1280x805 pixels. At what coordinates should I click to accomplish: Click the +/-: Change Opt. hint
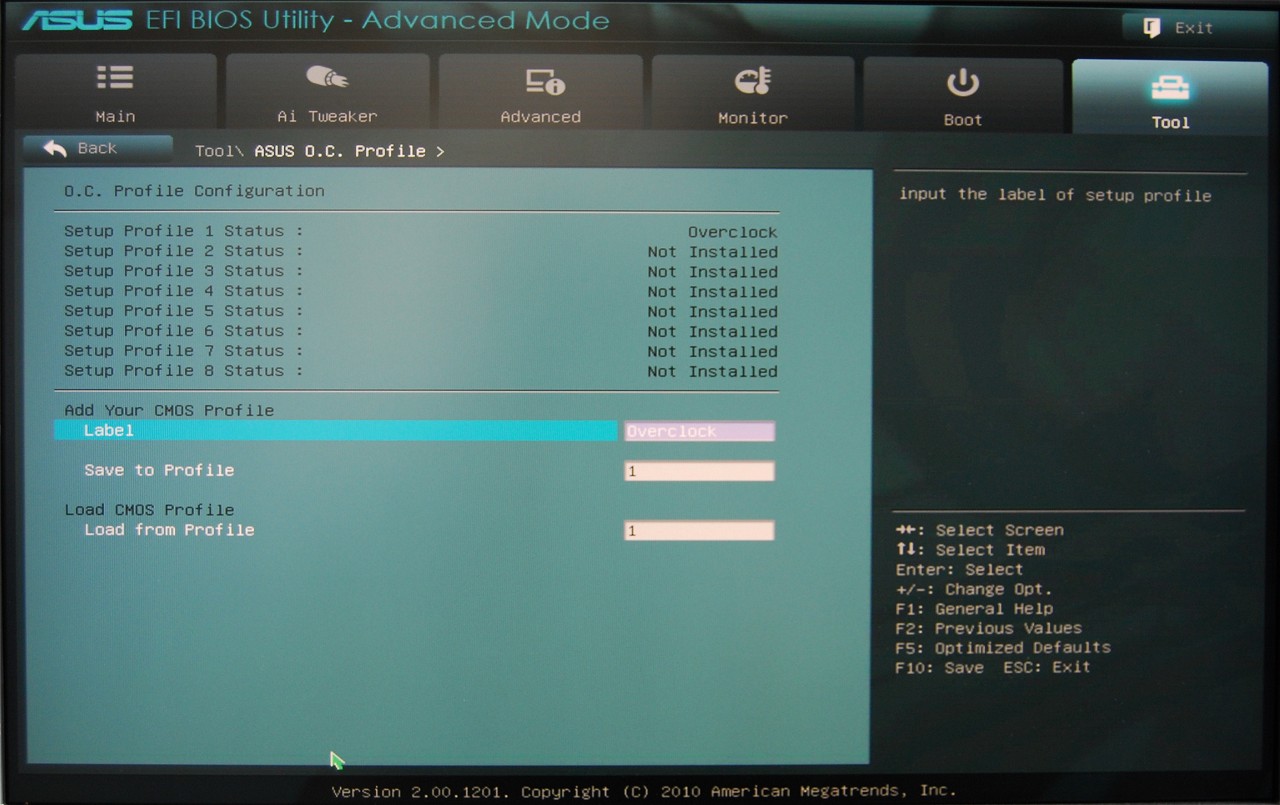click(974, 590)
